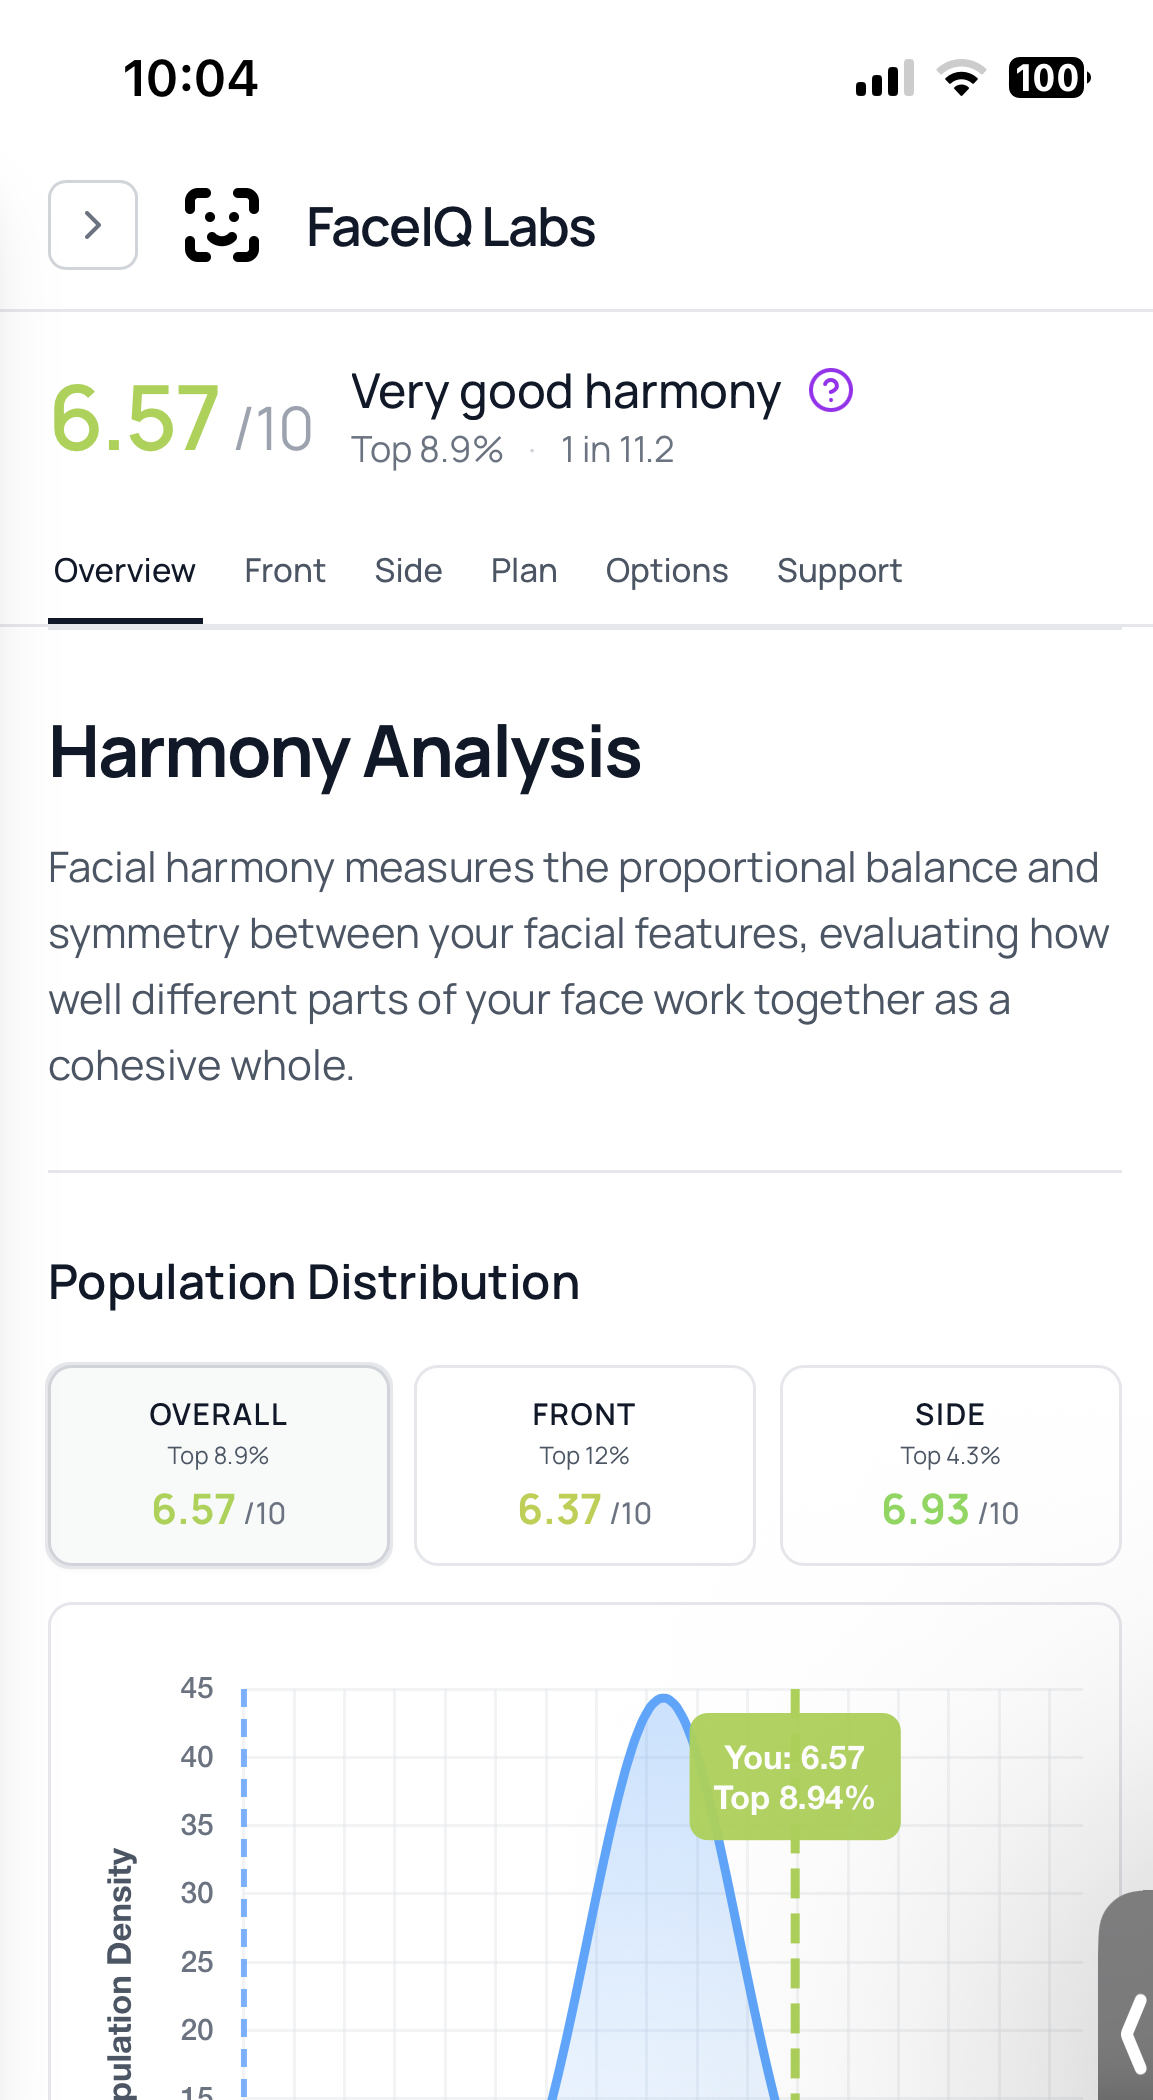Select the SIDE distribution card
The image size is (1153, 2100).
(950, 1465)
